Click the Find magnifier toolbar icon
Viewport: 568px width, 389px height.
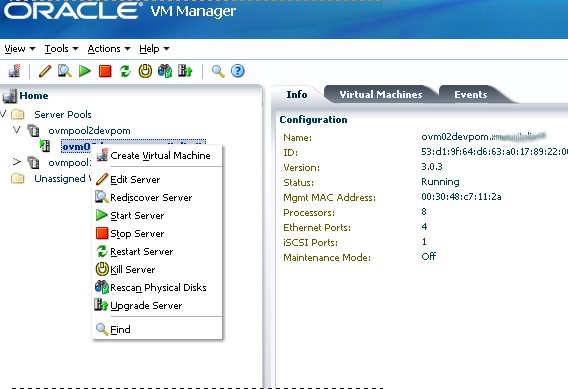click(x=218, y=71)
